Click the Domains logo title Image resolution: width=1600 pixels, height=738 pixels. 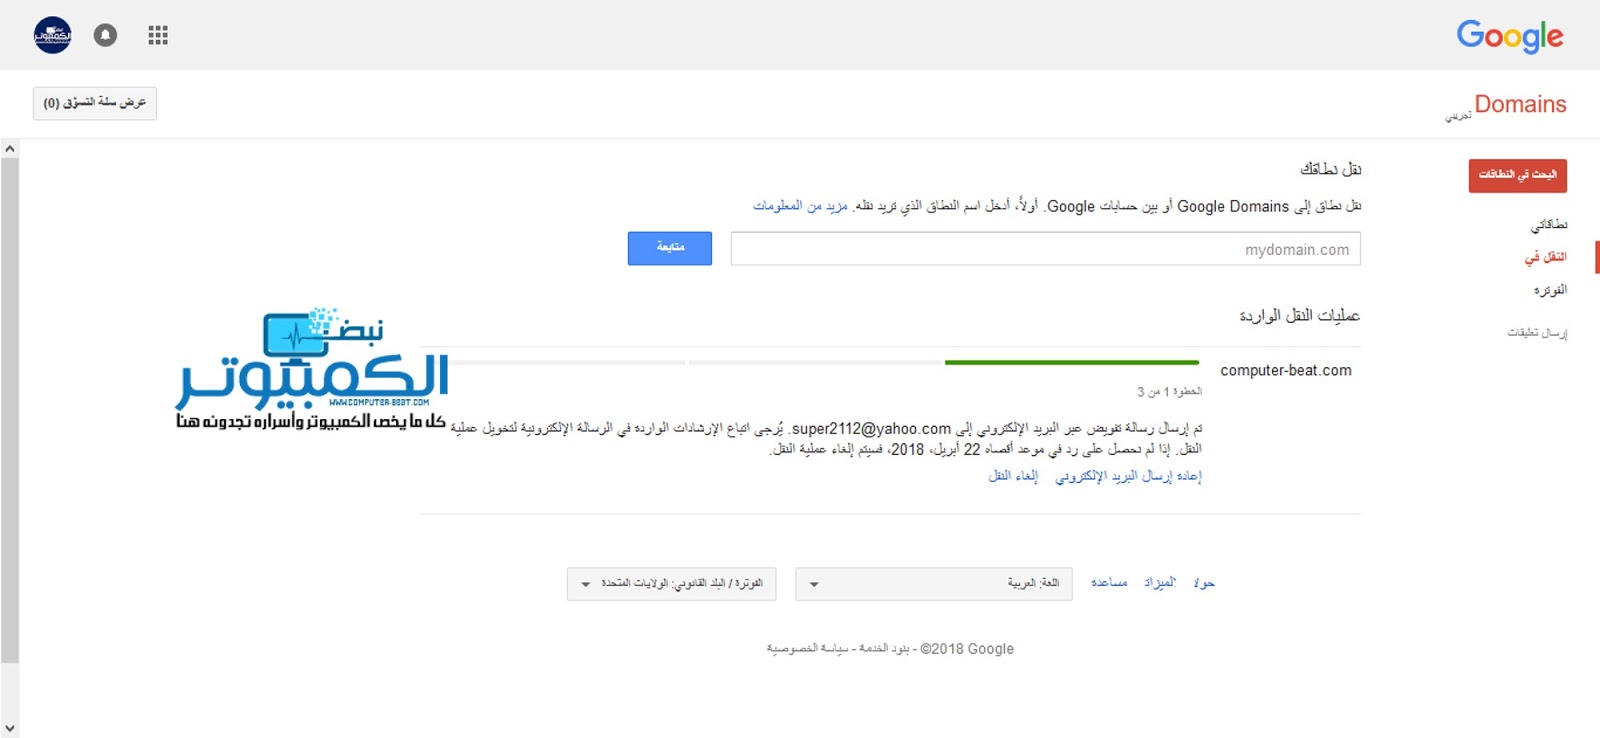point(1520,104)
